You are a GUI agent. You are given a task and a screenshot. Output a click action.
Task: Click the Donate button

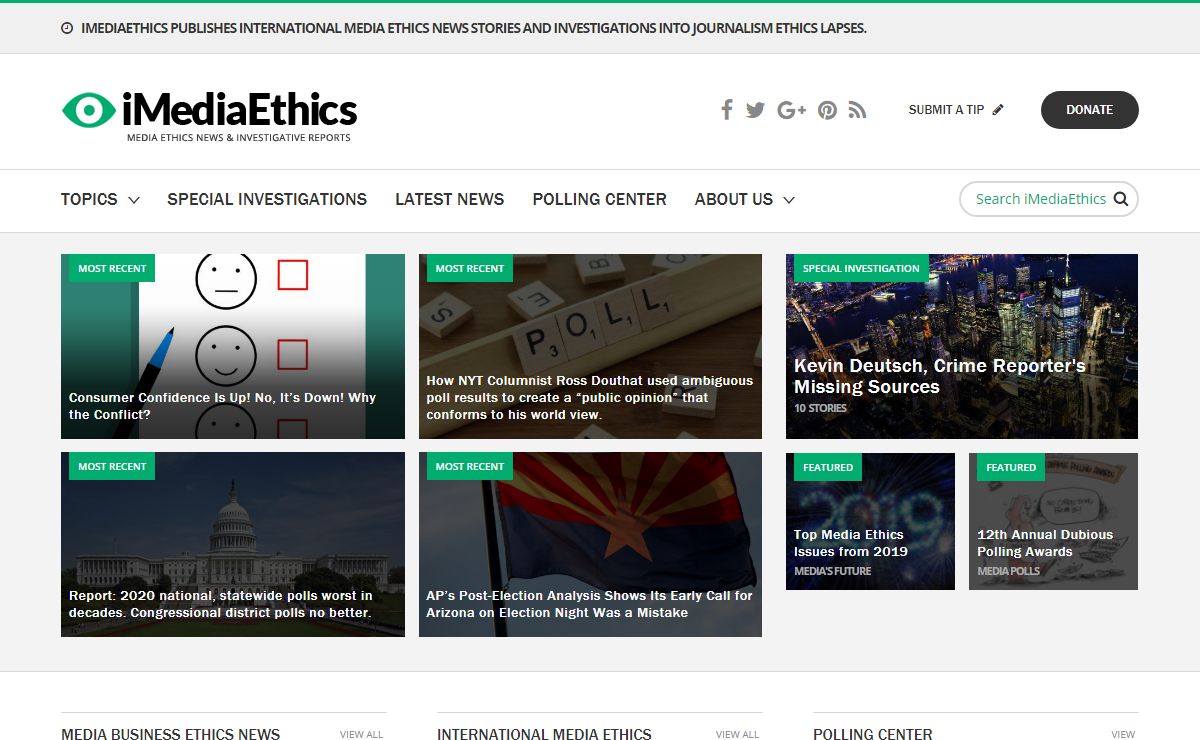[1090, 110]
